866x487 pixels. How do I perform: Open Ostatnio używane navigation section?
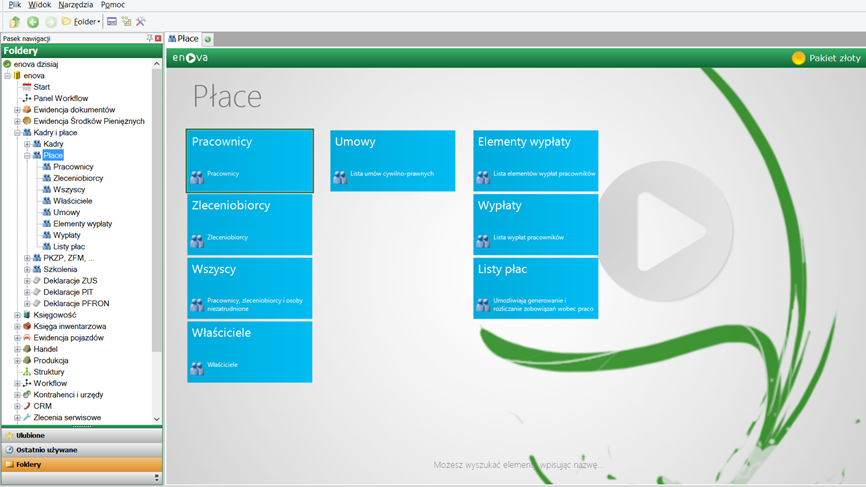point(82,450)
